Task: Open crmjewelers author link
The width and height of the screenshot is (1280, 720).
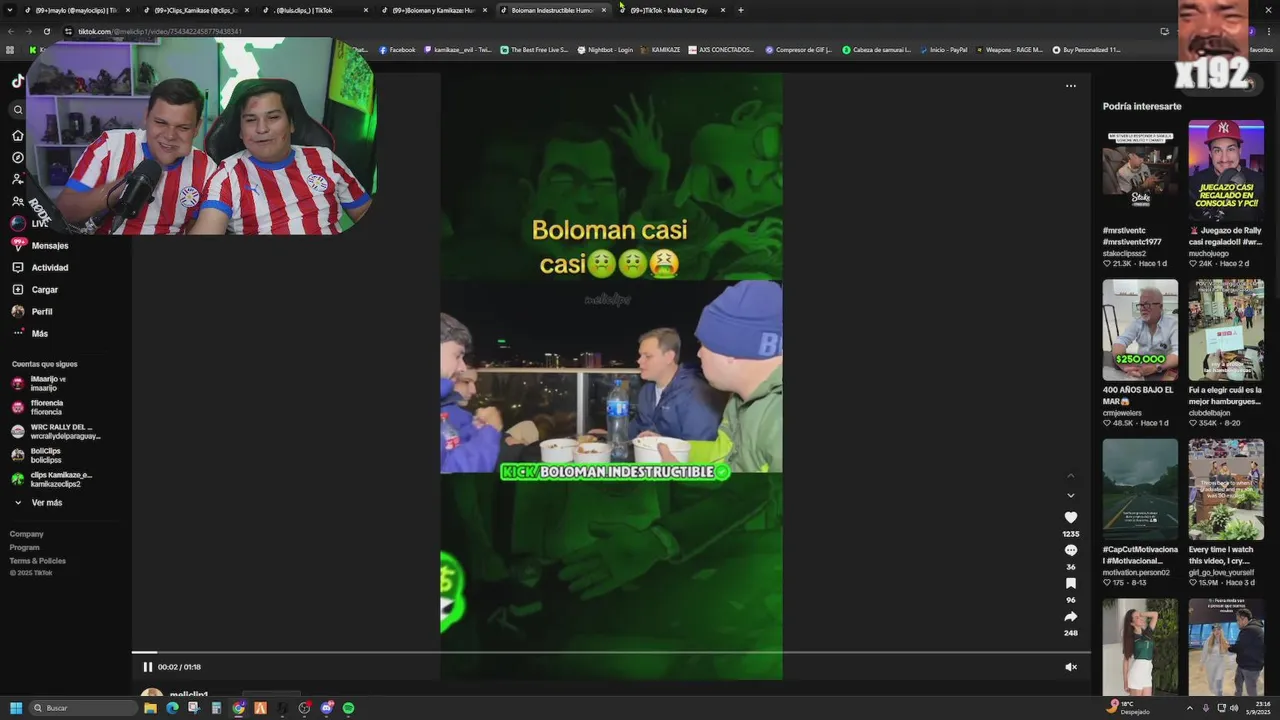Action: 1122,412
